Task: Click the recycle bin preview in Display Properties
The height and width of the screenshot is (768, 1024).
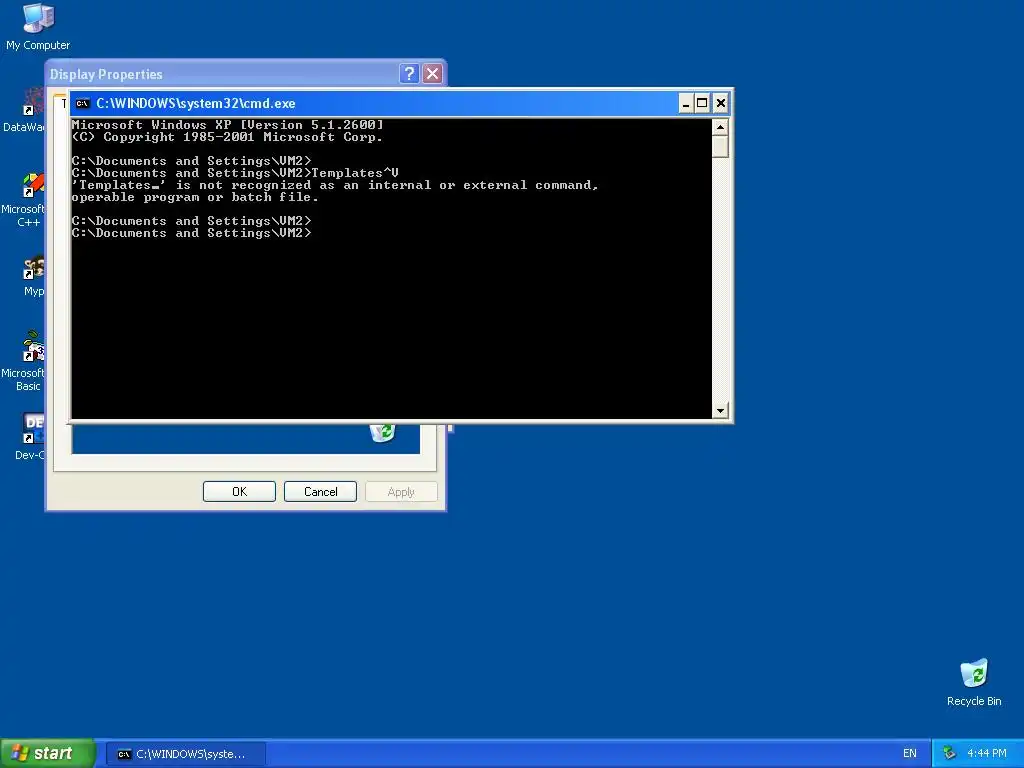Action: [x=382, y=432]
